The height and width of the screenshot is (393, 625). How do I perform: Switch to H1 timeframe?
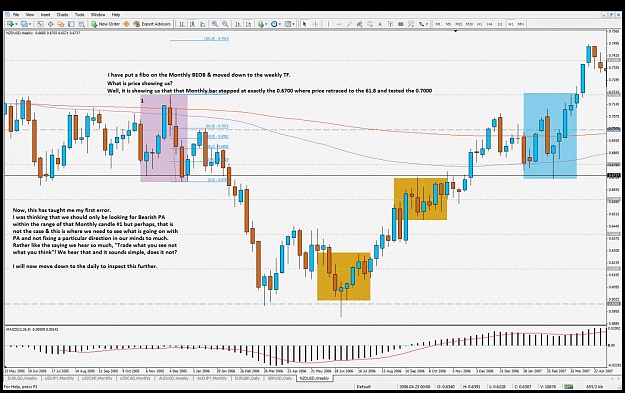(x=480, y=24)
